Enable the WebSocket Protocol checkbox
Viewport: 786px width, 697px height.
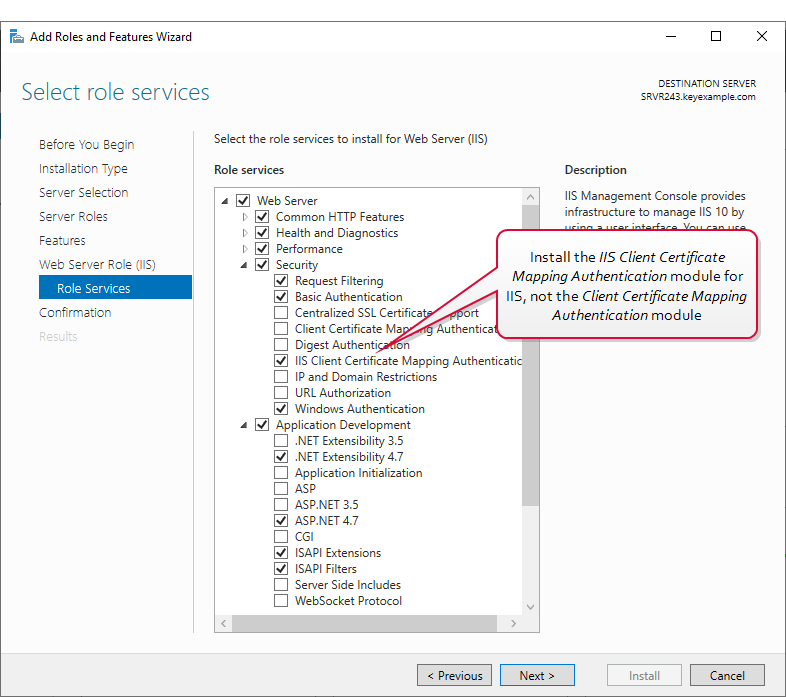(x=281, y=601)
